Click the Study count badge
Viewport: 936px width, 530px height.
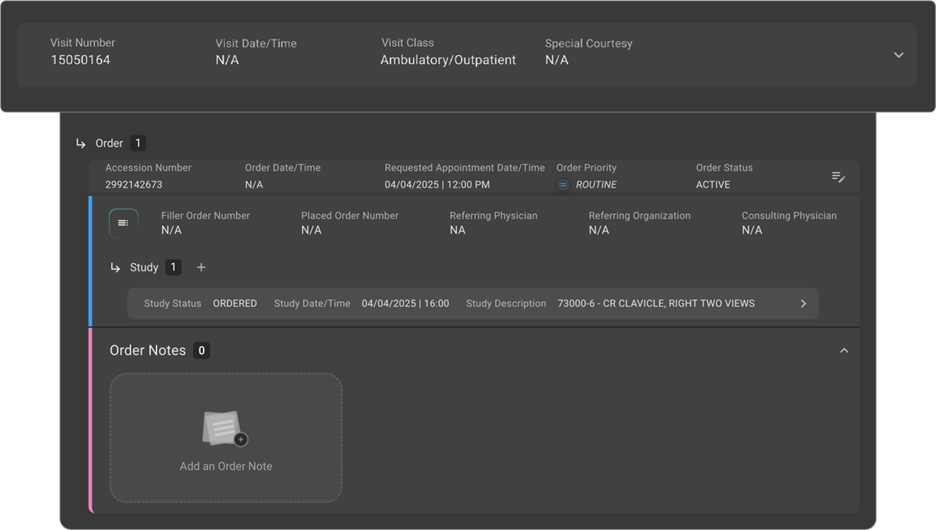pyautogui.click(x=174, y=267)
